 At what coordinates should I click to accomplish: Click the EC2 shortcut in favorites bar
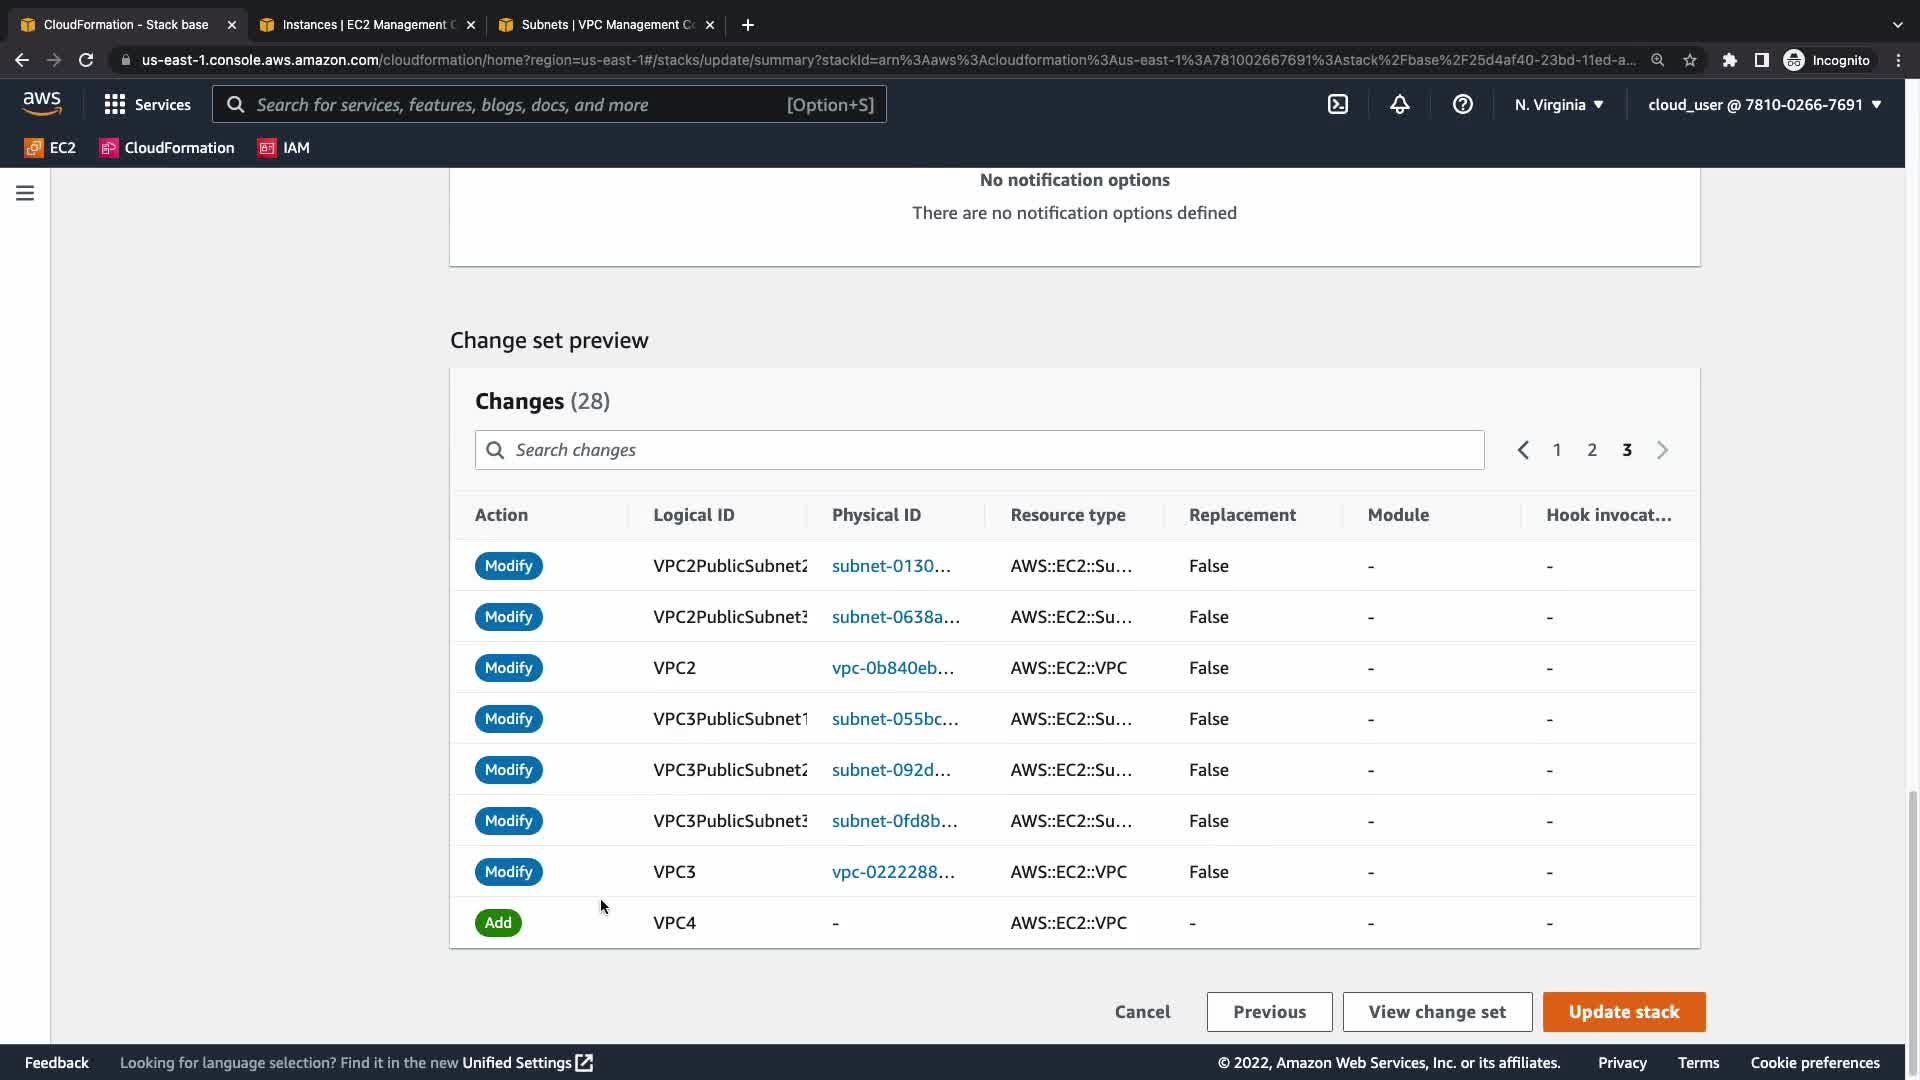(50, 148)
